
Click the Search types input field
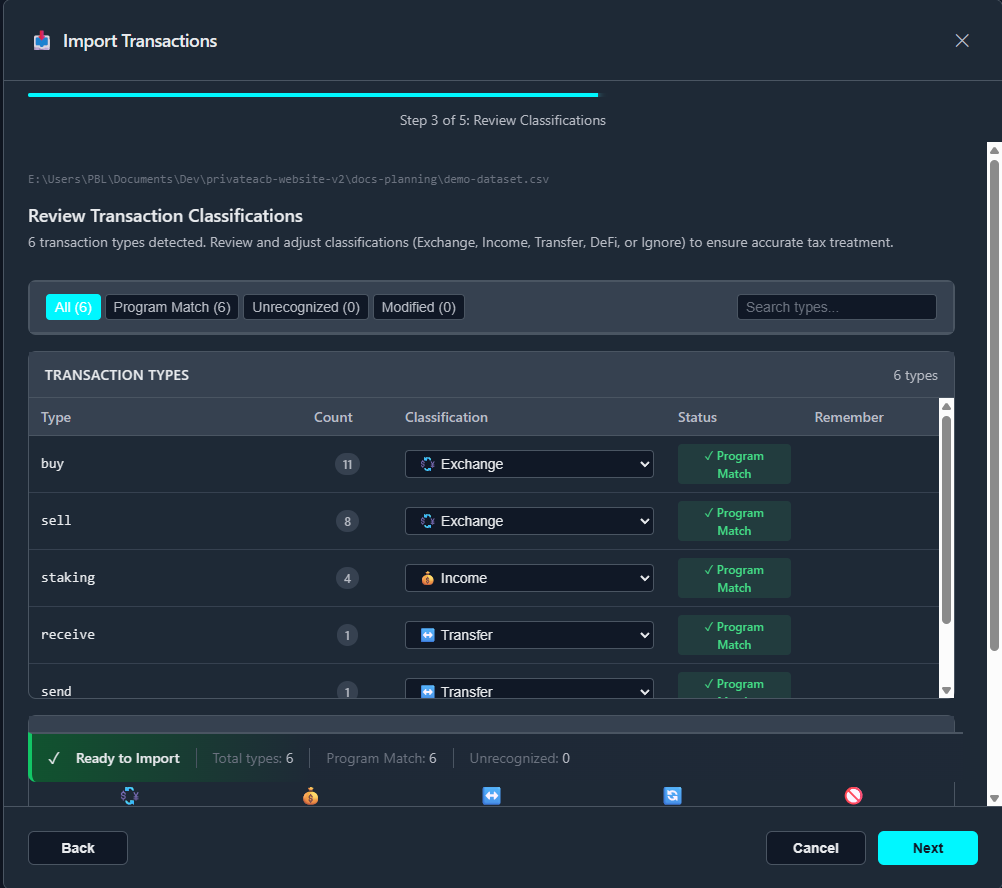pyautogui.click(x=836, y=307)
